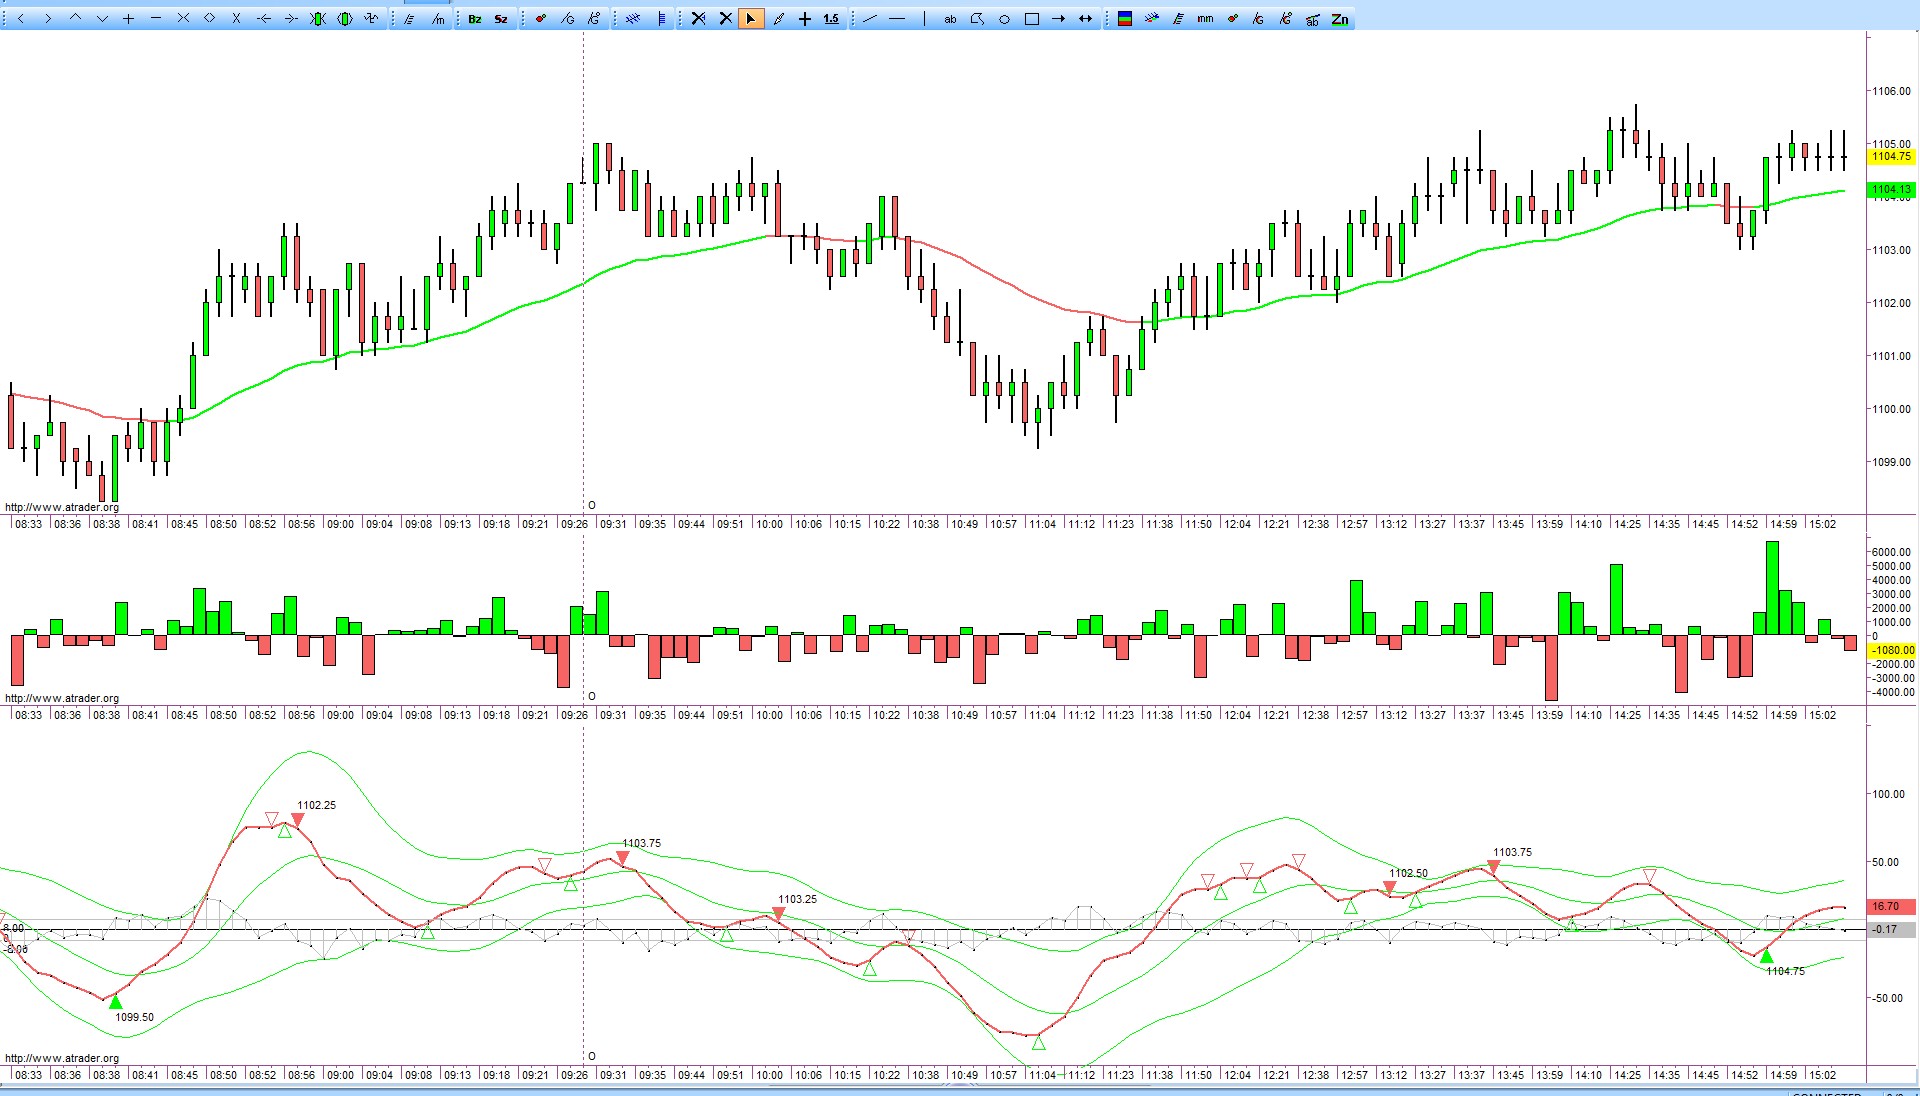Click the scroll chart left arrow icon
Screen dimensions: 1920x1096
click(21, 19)
